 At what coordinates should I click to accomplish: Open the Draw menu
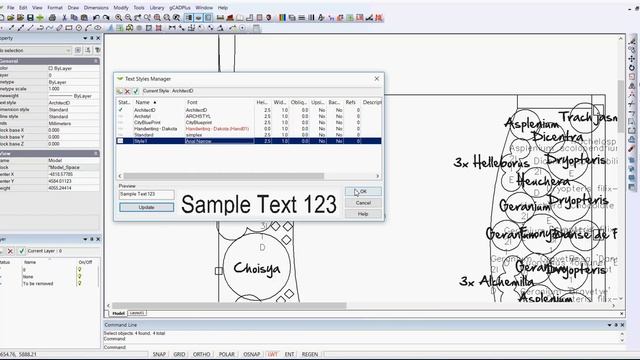coord(73,7)
